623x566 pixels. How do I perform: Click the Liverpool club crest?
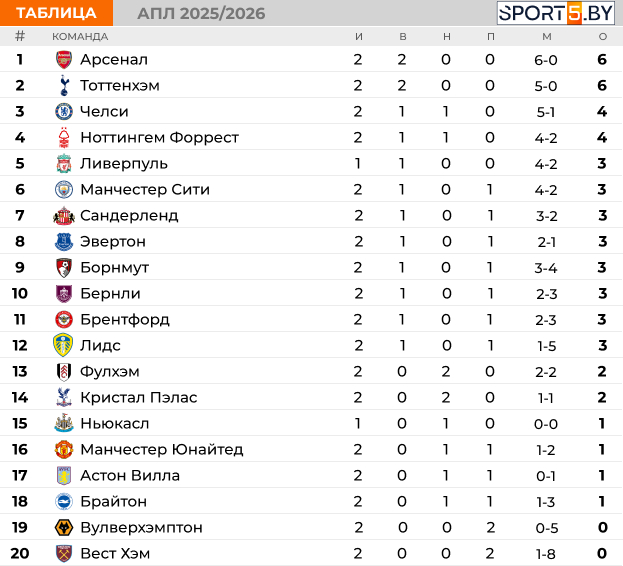click(64, 164)
